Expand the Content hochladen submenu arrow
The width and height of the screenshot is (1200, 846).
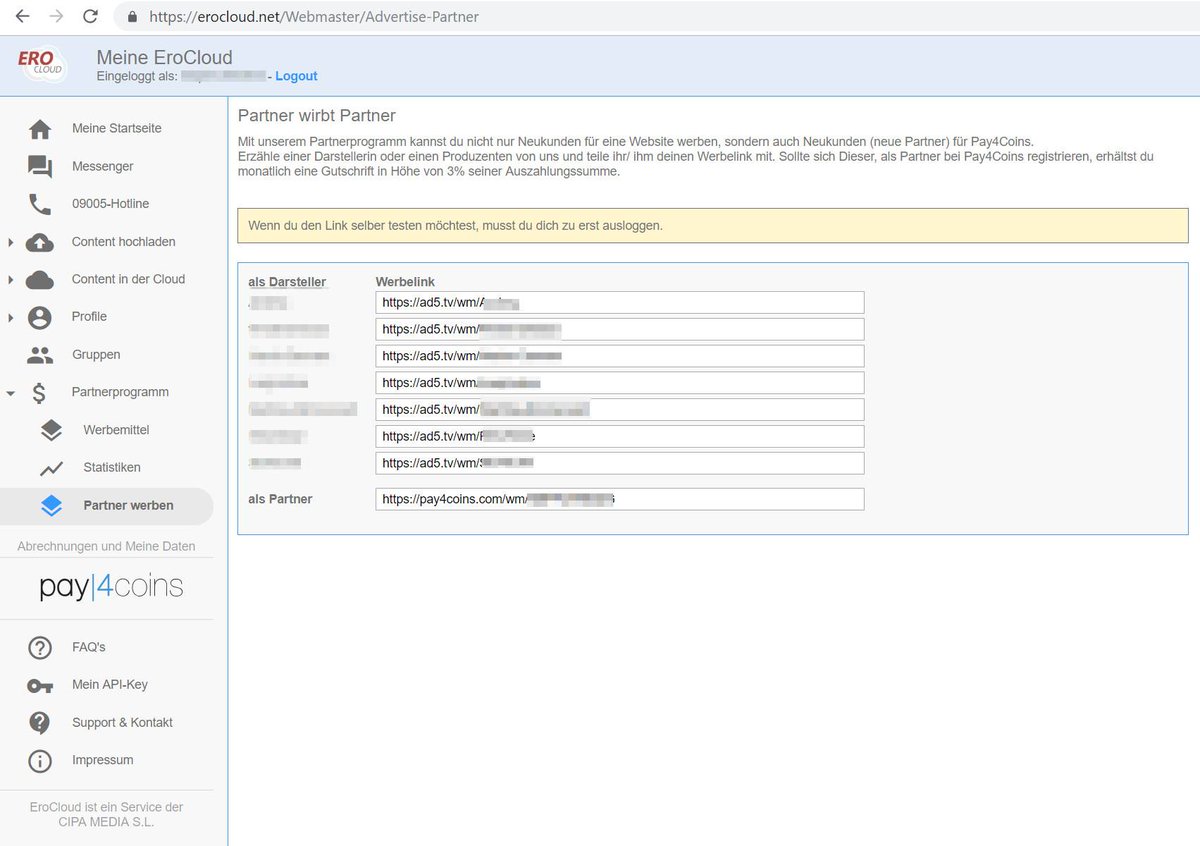(x=10, y=242)
